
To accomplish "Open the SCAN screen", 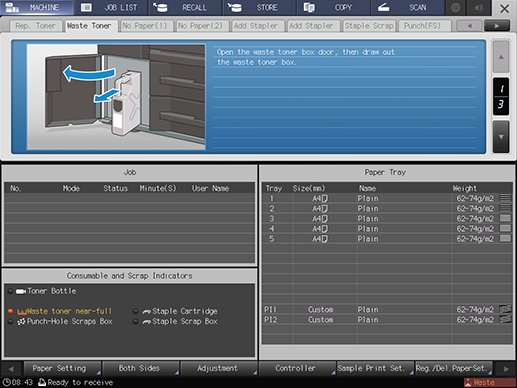I will tap(407, 8).
